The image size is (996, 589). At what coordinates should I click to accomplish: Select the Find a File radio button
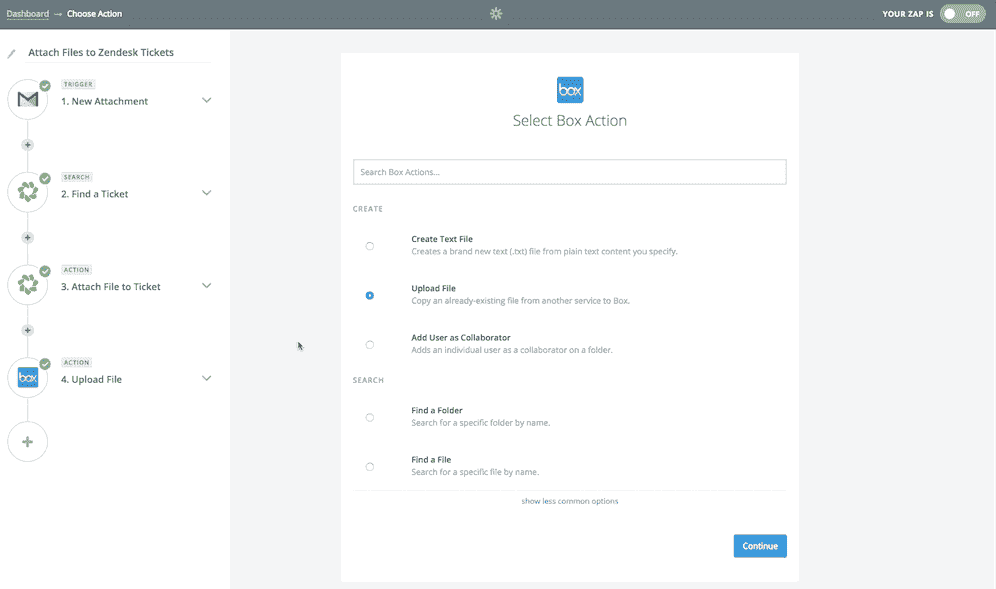coord(370,467)
